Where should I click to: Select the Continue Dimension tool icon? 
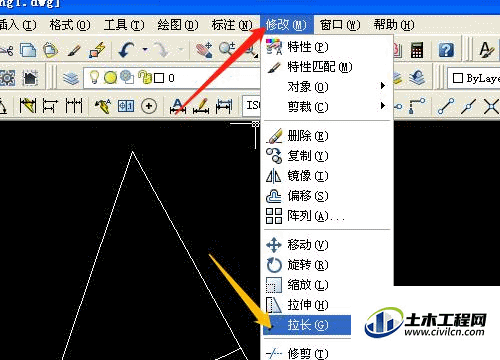pyautogui.click(x=74, y=106)
